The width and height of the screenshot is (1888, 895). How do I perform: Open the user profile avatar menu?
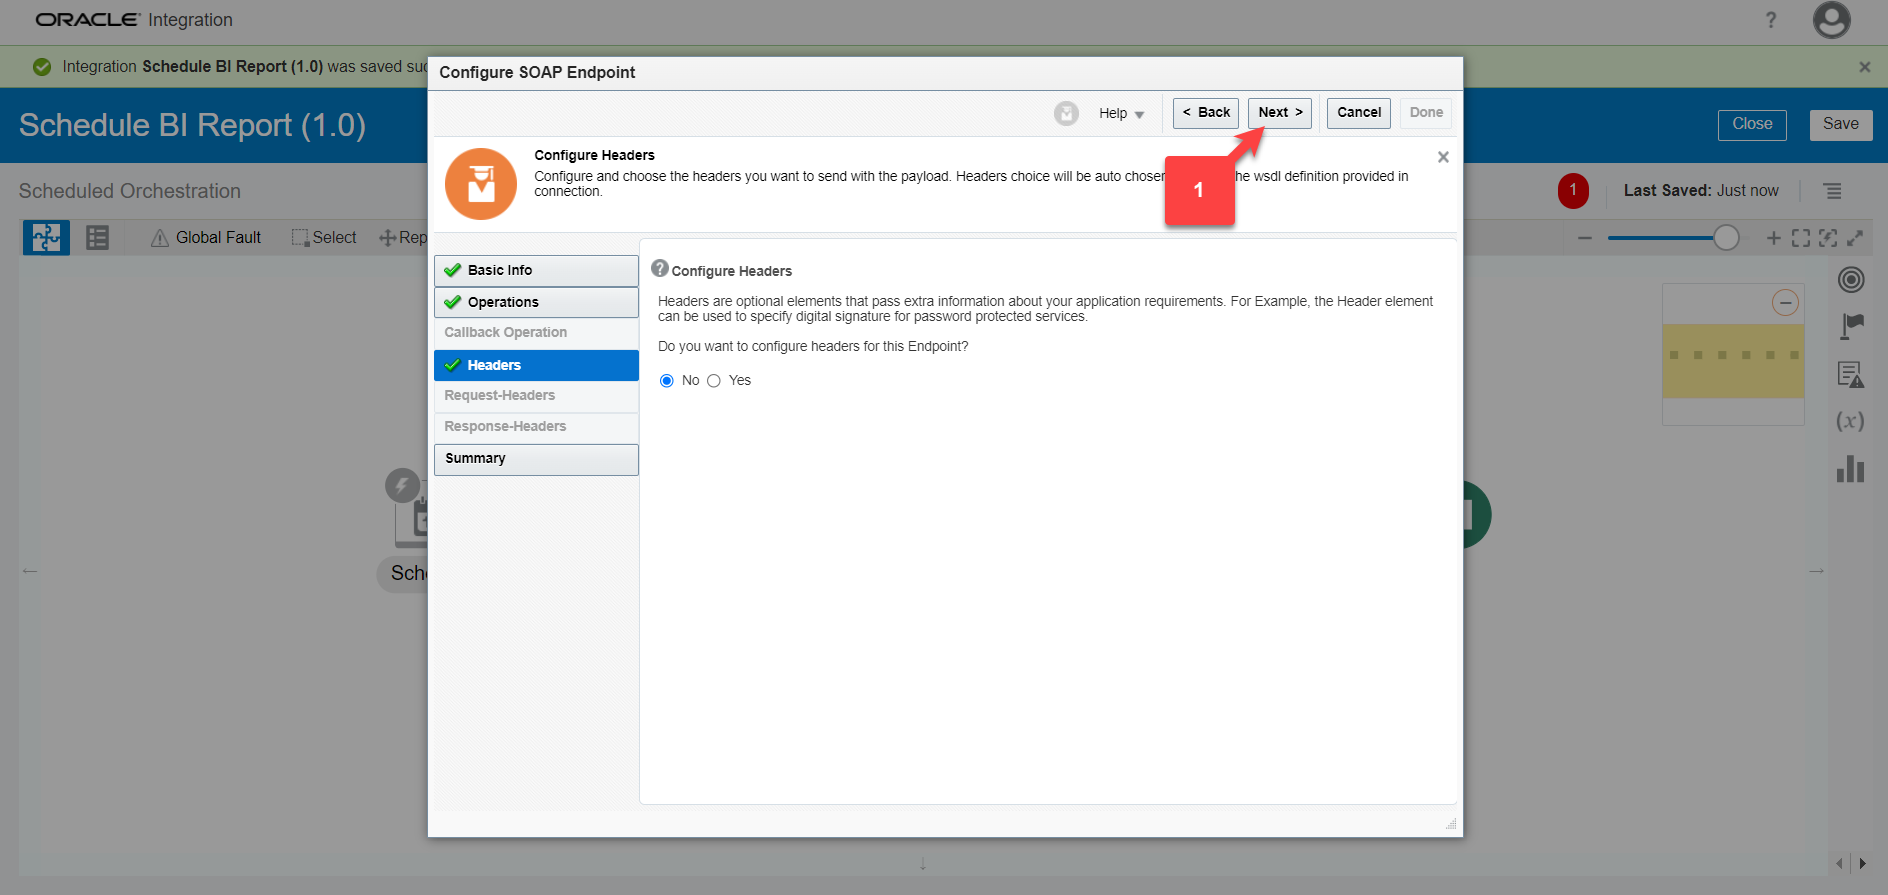[x=1831, y=20]
